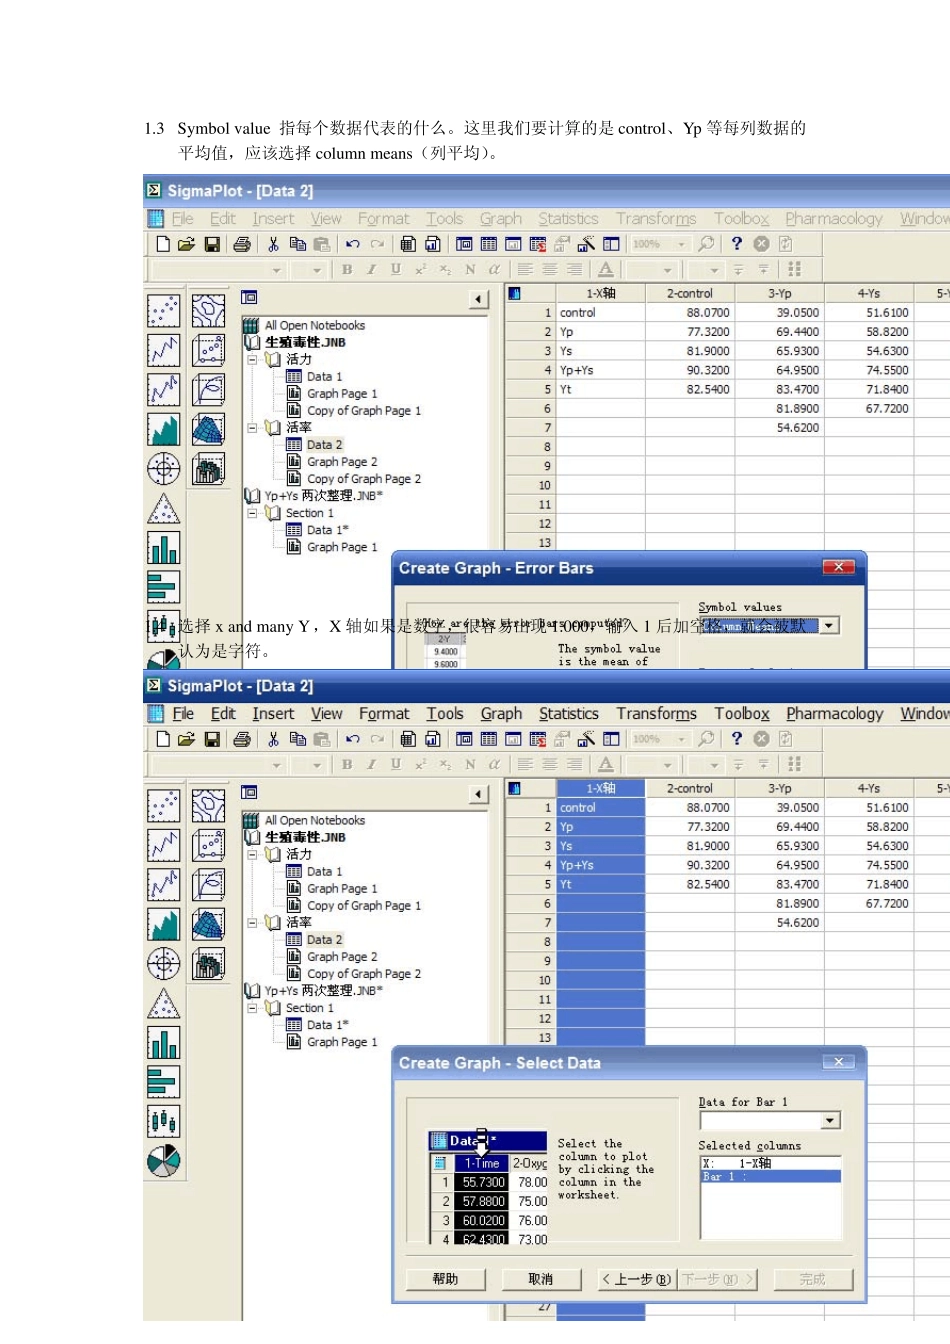Viewport: 950px width, 1344px height.
Task: Open Graph Page 2 in notebook tree behind Select Data dialog
Action: pyautogui.click(x=341, y=957)
